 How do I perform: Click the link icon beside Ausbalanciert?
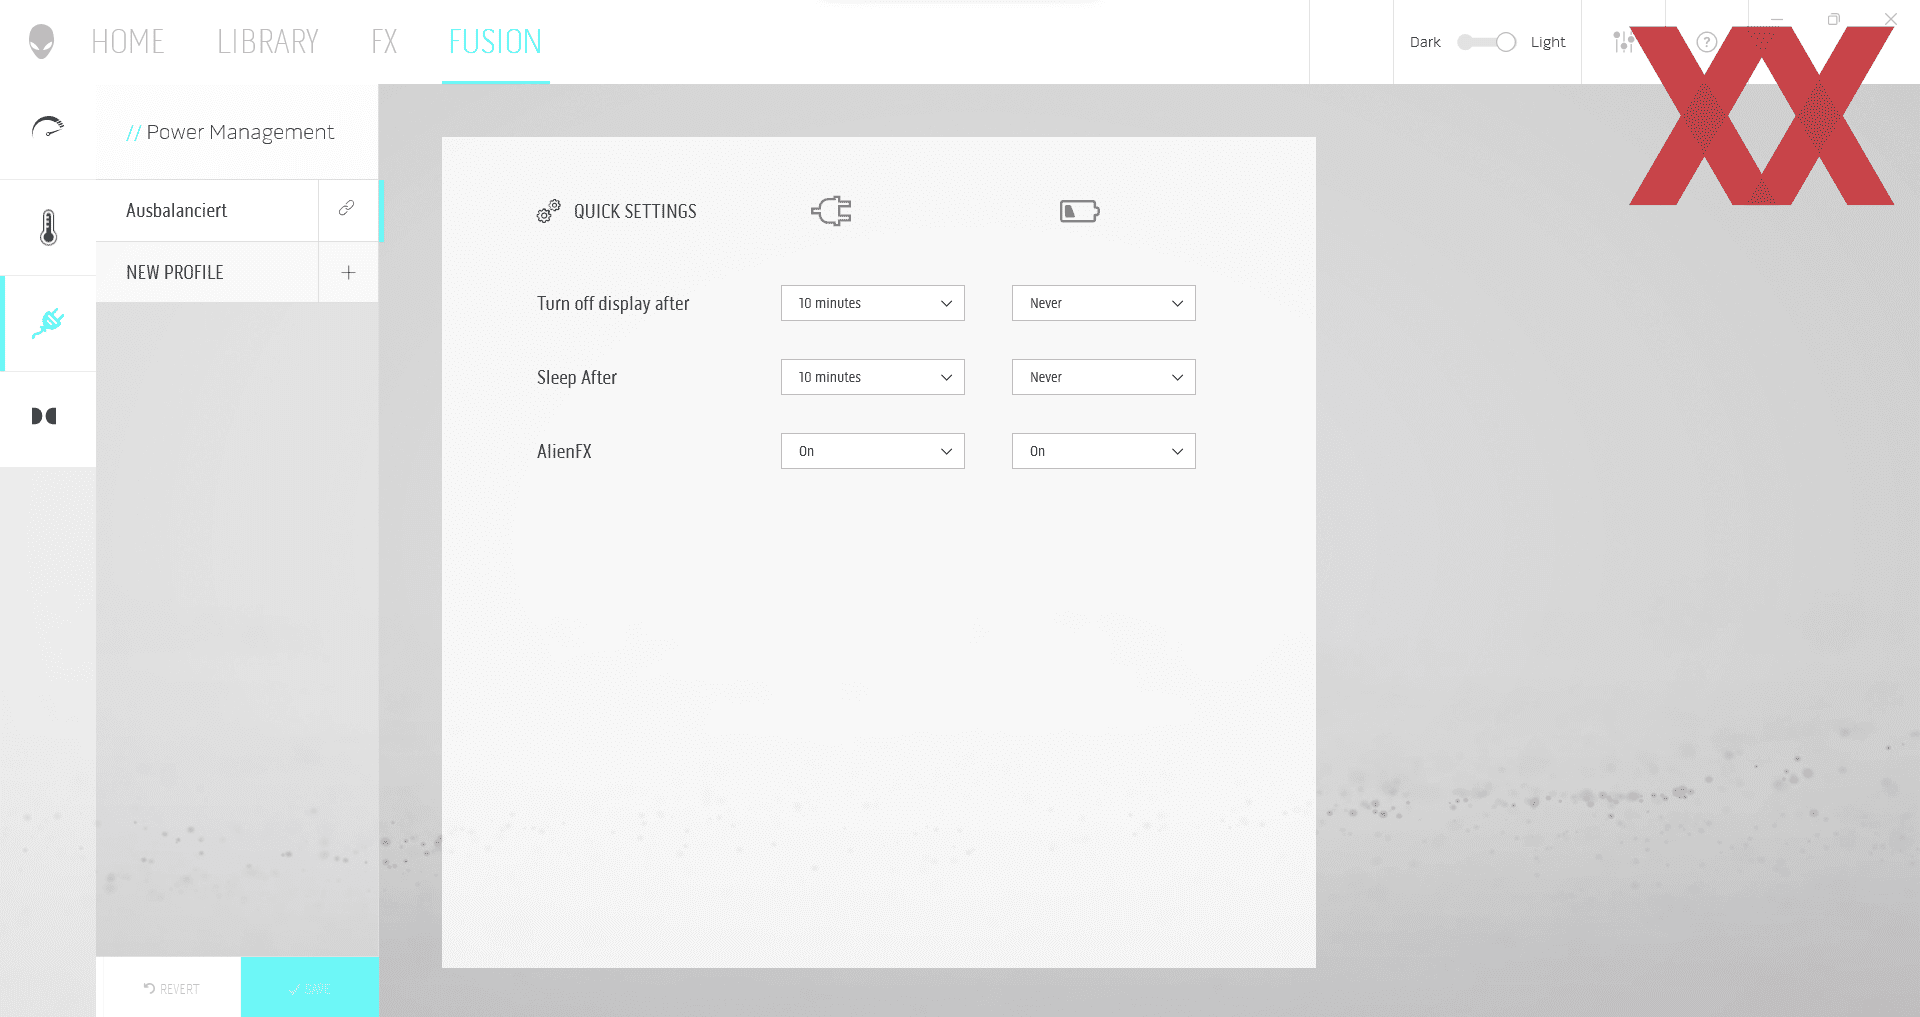coord(347,208)
